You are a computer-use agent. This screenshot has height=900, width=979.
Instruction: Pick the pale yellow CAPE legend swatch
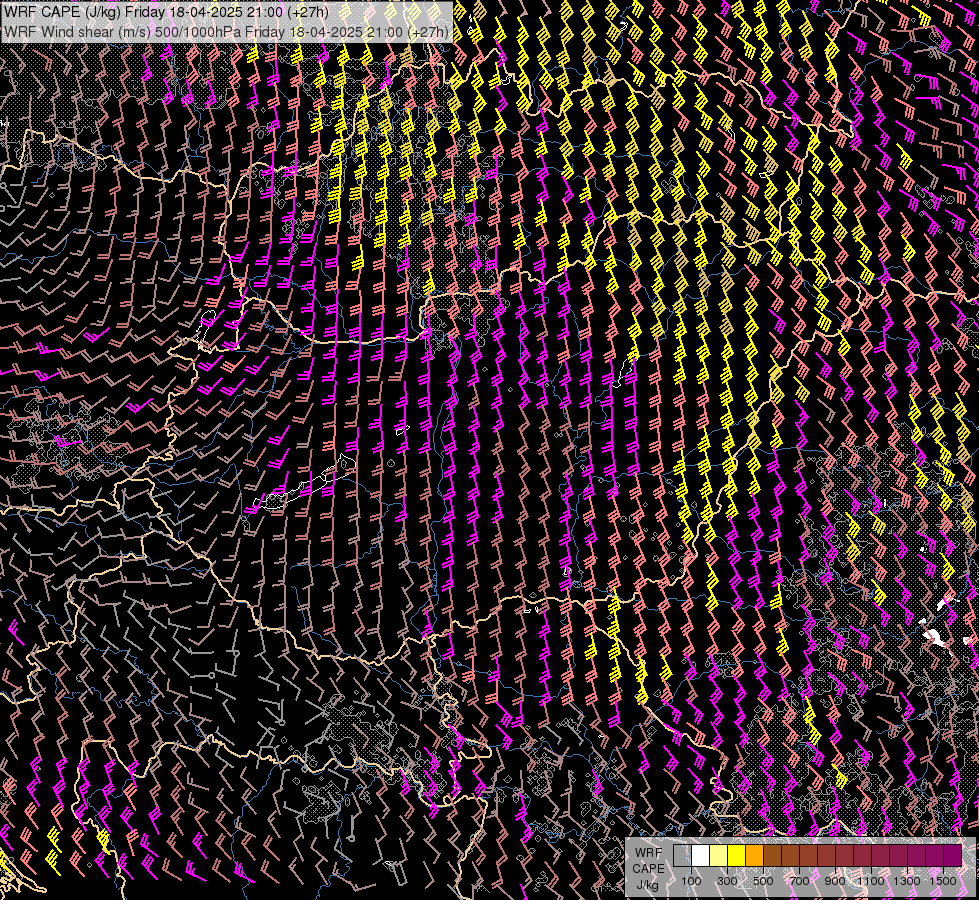pos(719,856)
